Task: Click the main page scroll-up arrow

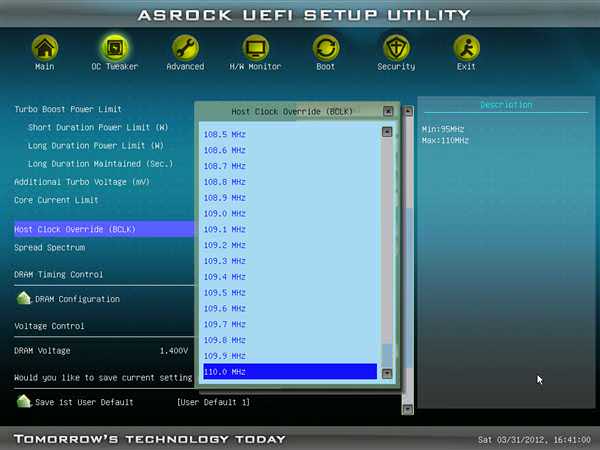Action: pyautogui.click(x=408, y=111)
